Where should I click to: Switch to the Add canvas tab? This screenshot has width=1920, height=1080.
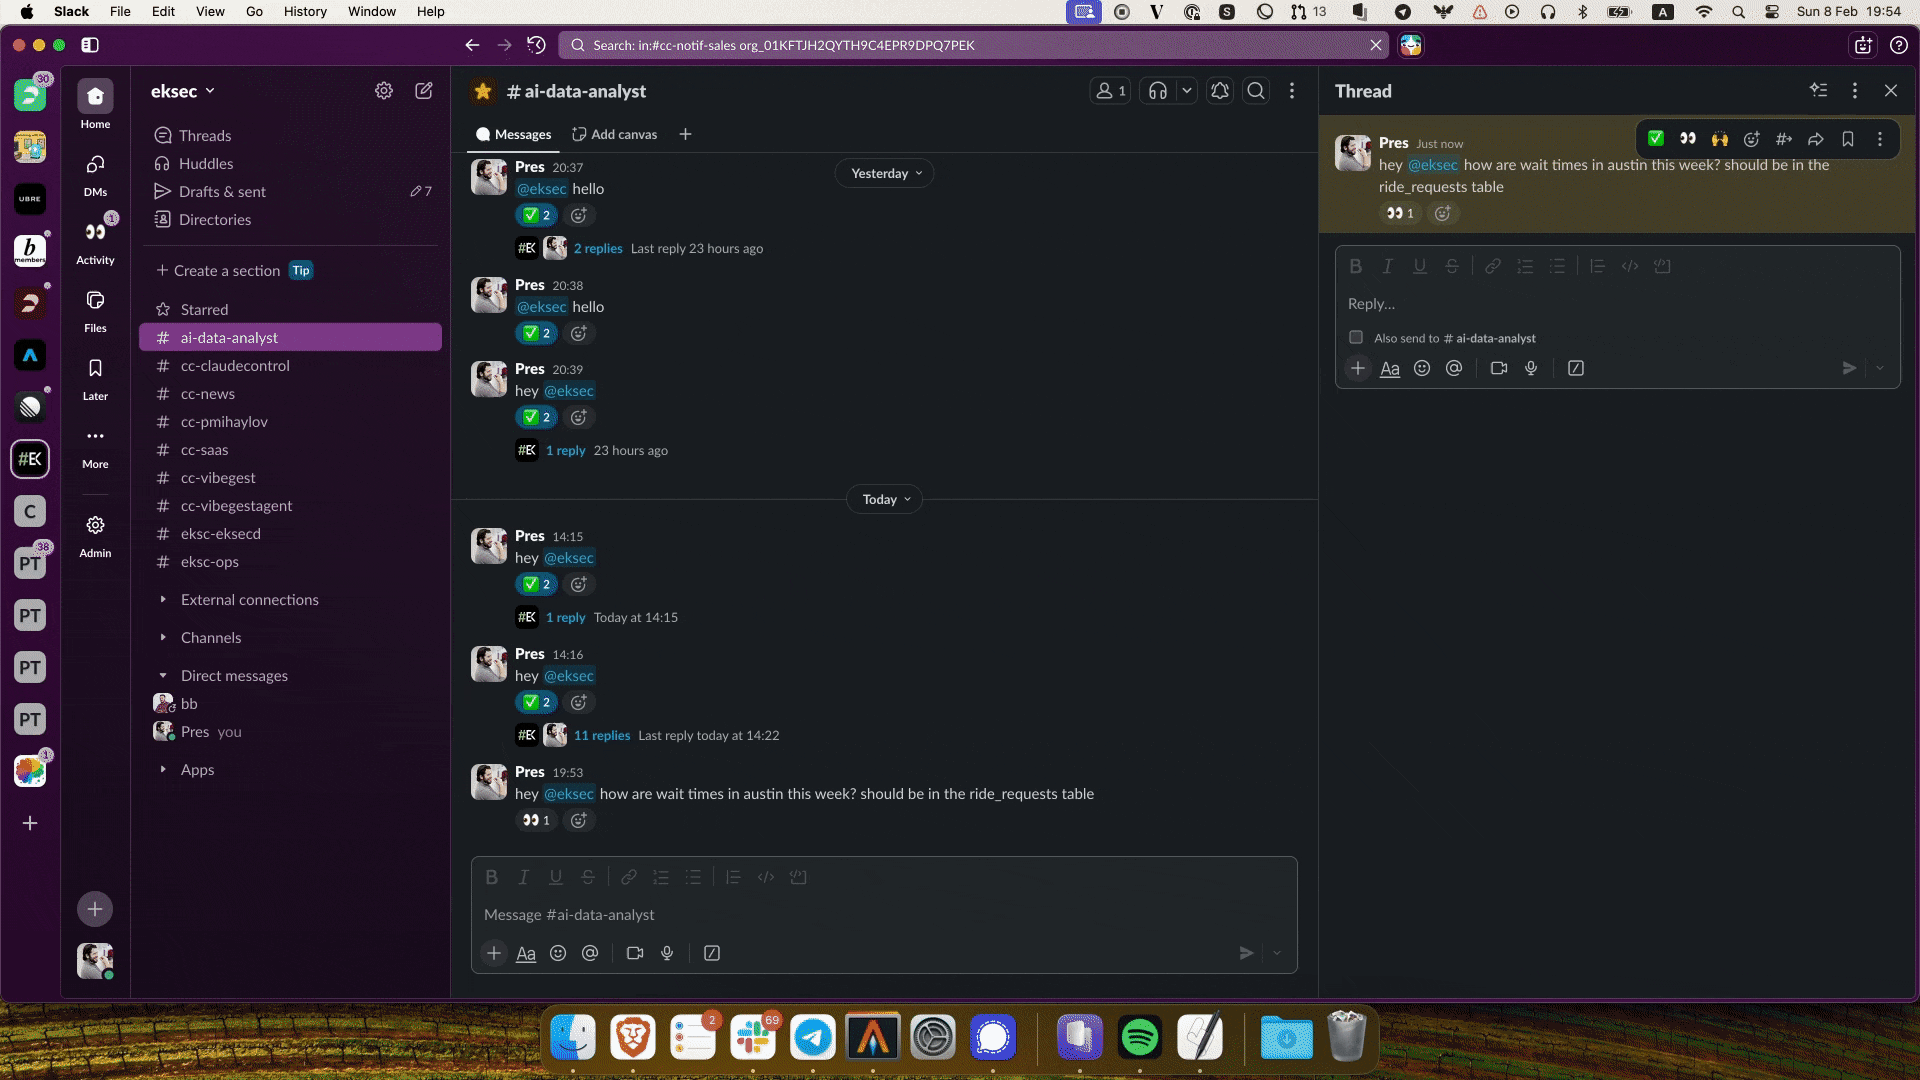pos(614,133)
